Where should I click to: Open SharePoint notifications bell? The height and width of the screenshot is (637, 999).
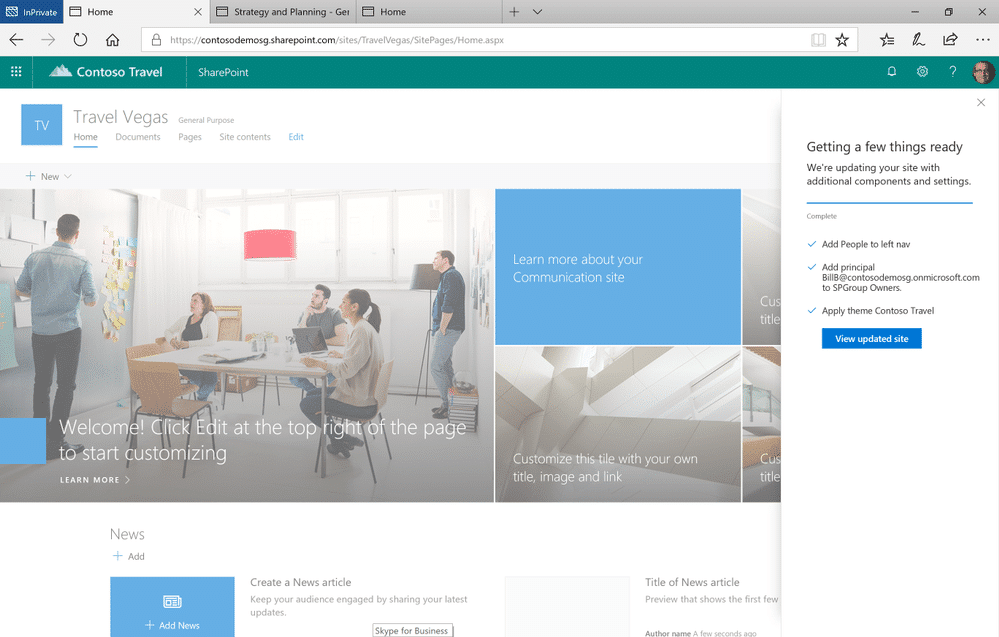pos(891,71)
